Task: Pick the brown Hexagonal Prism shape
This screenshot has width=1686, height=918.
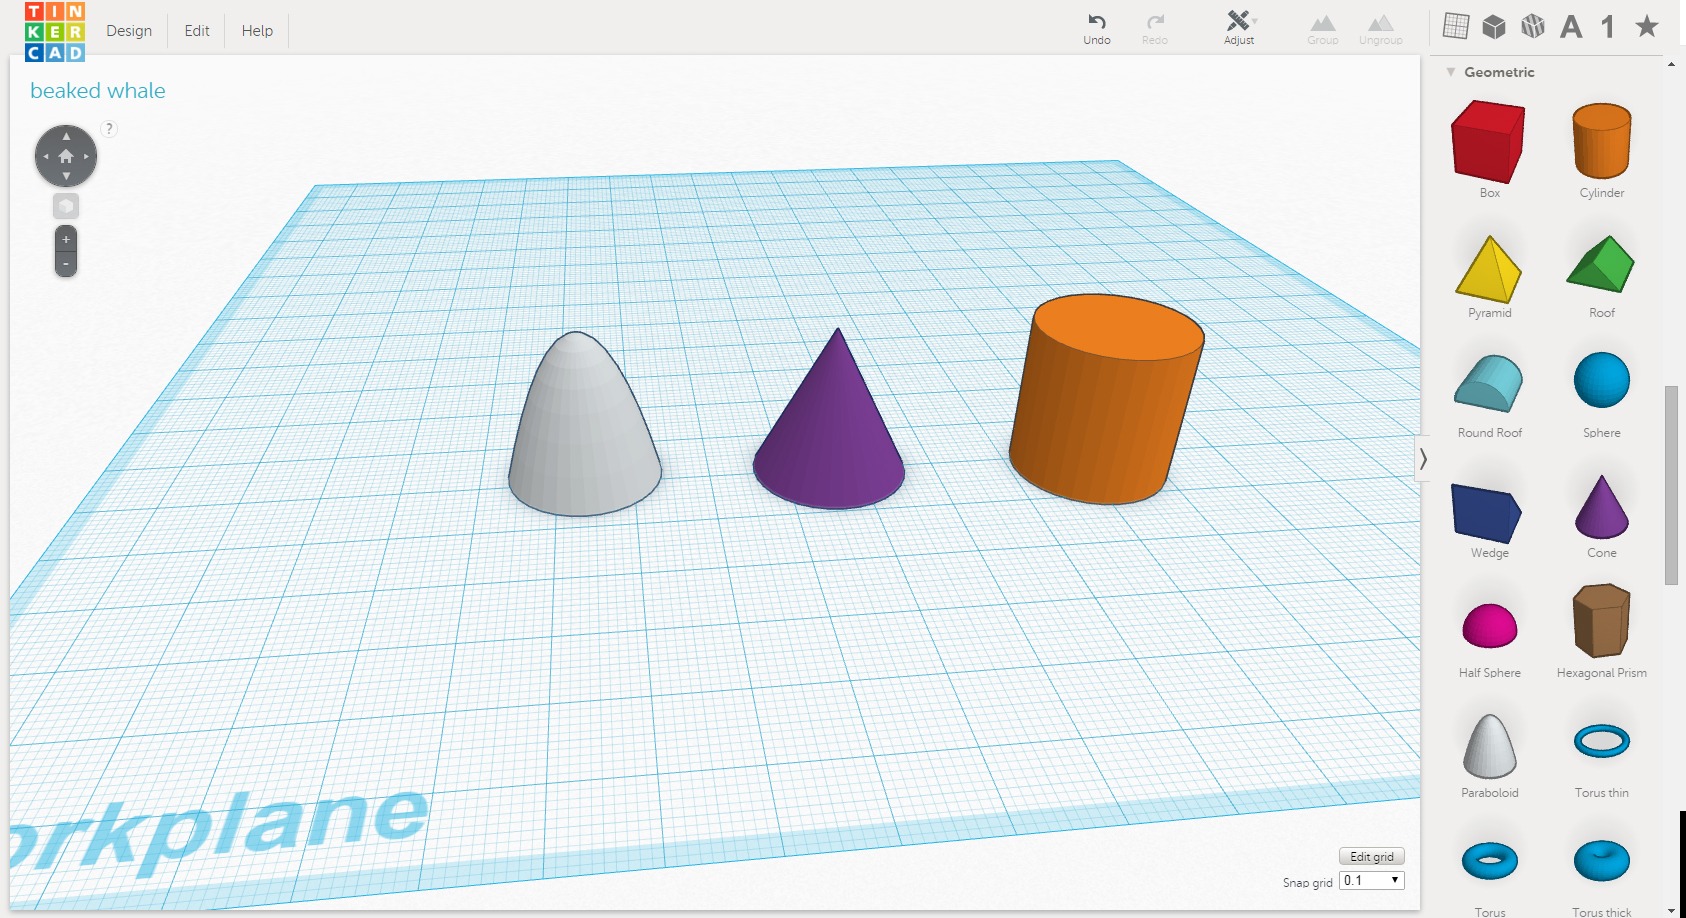Action: pos(1602,621)
